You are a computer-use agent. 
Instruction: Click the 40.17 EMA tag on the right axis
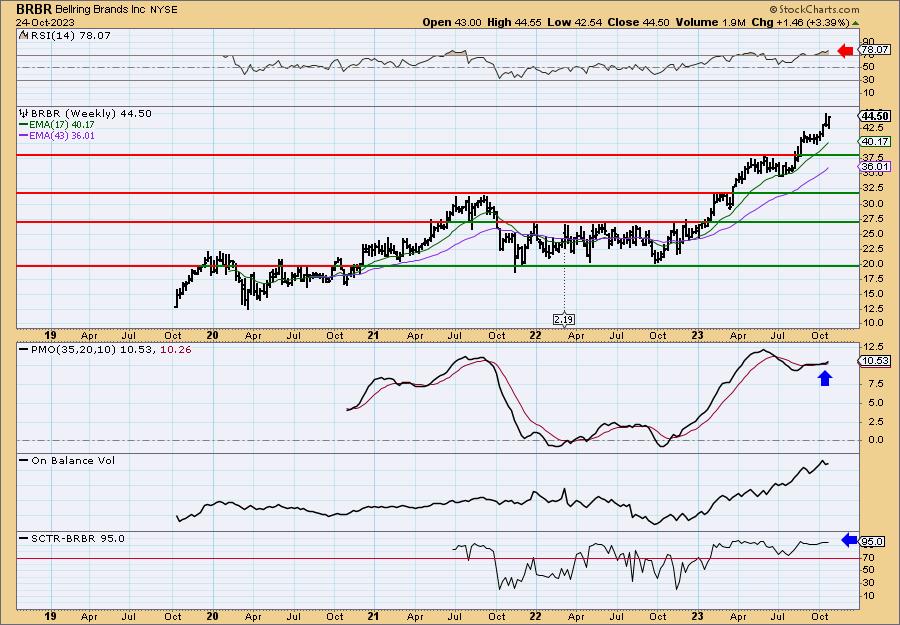tap(874, 141)
